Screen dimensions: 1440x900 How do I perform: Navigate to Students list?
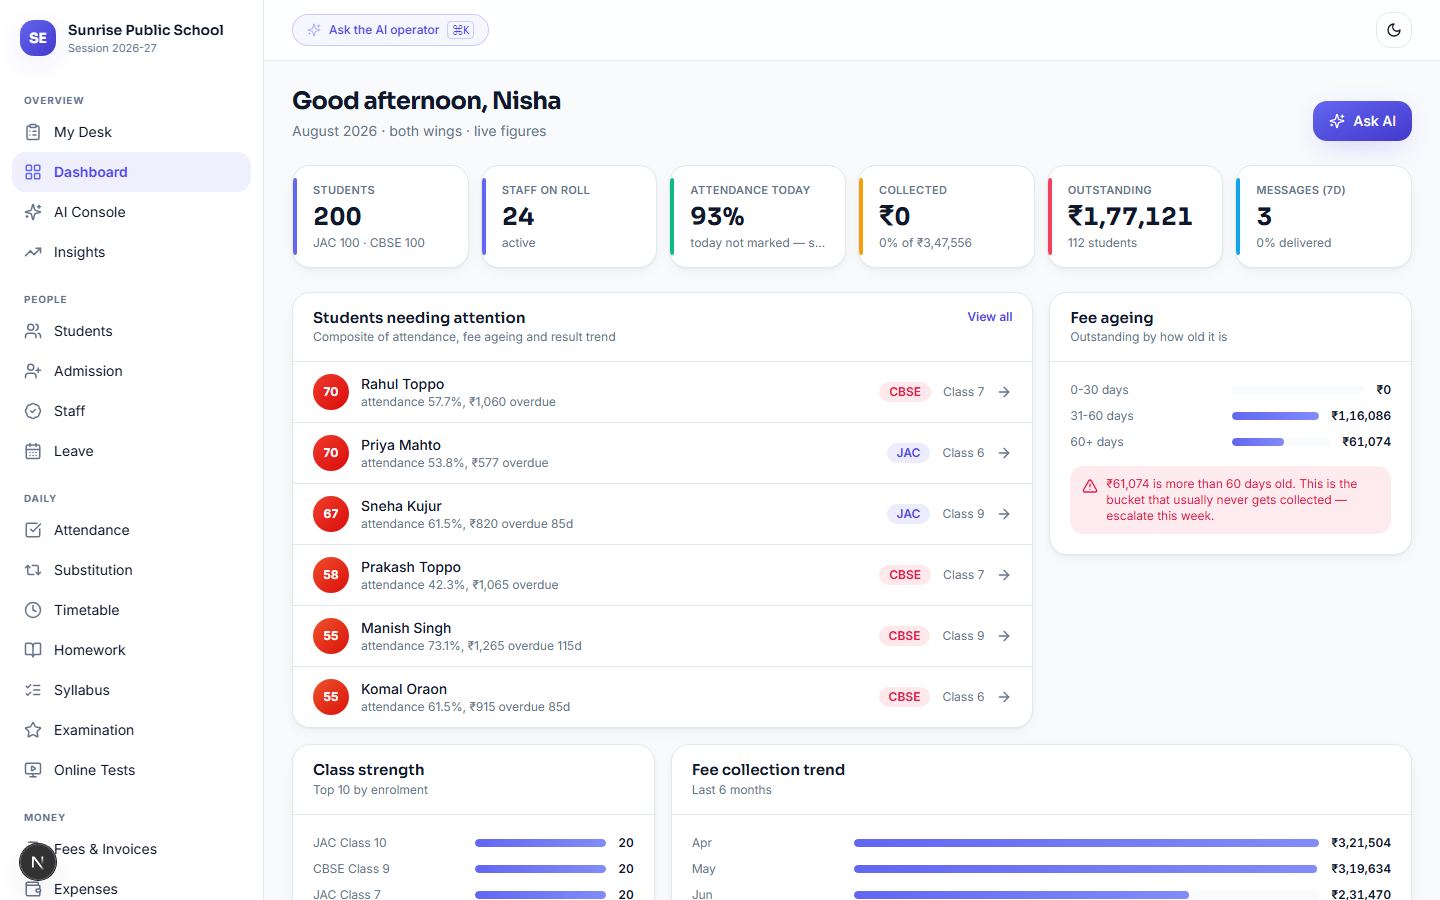(131, 331)
